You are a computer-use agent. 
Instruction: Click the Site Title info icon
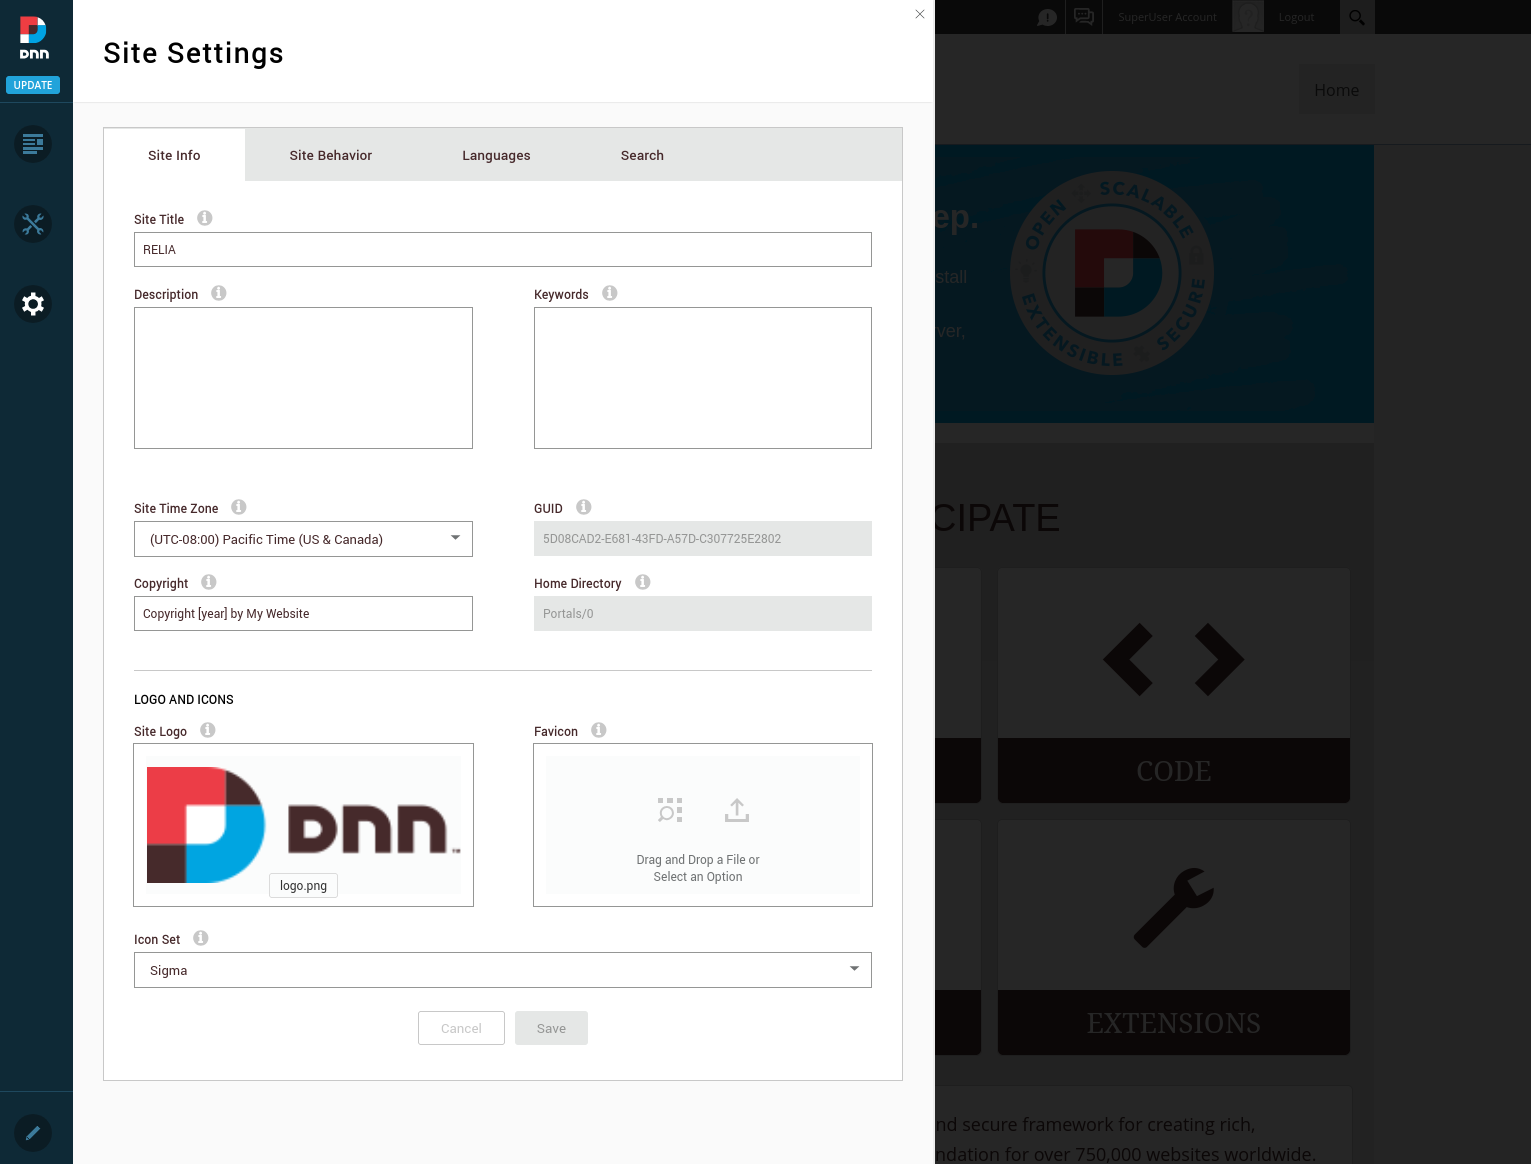[x=205, y=218]
